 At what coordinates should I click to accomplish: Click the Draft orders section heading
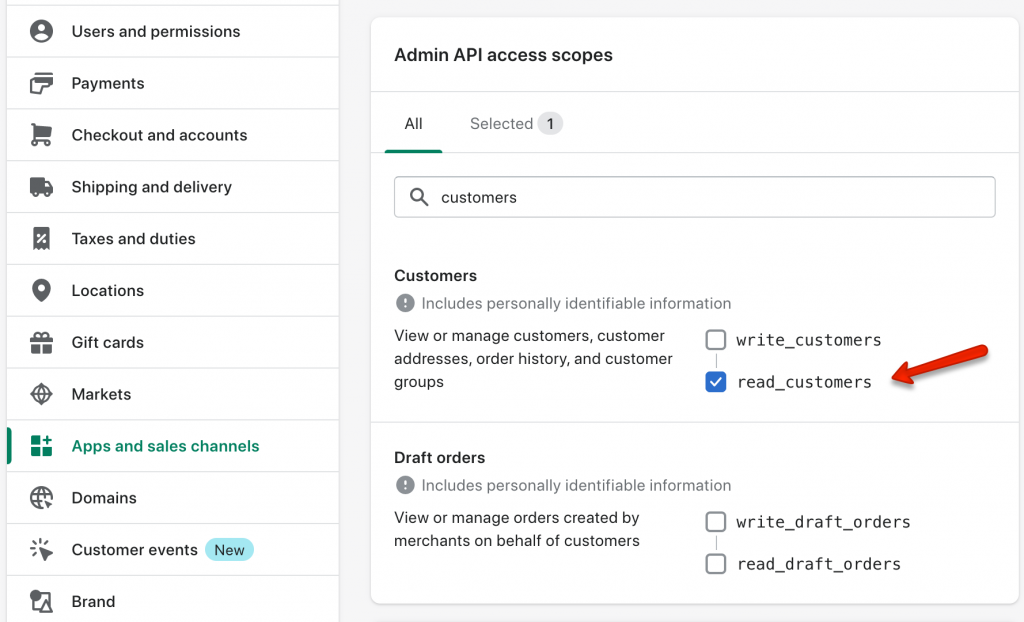(440, 457)
